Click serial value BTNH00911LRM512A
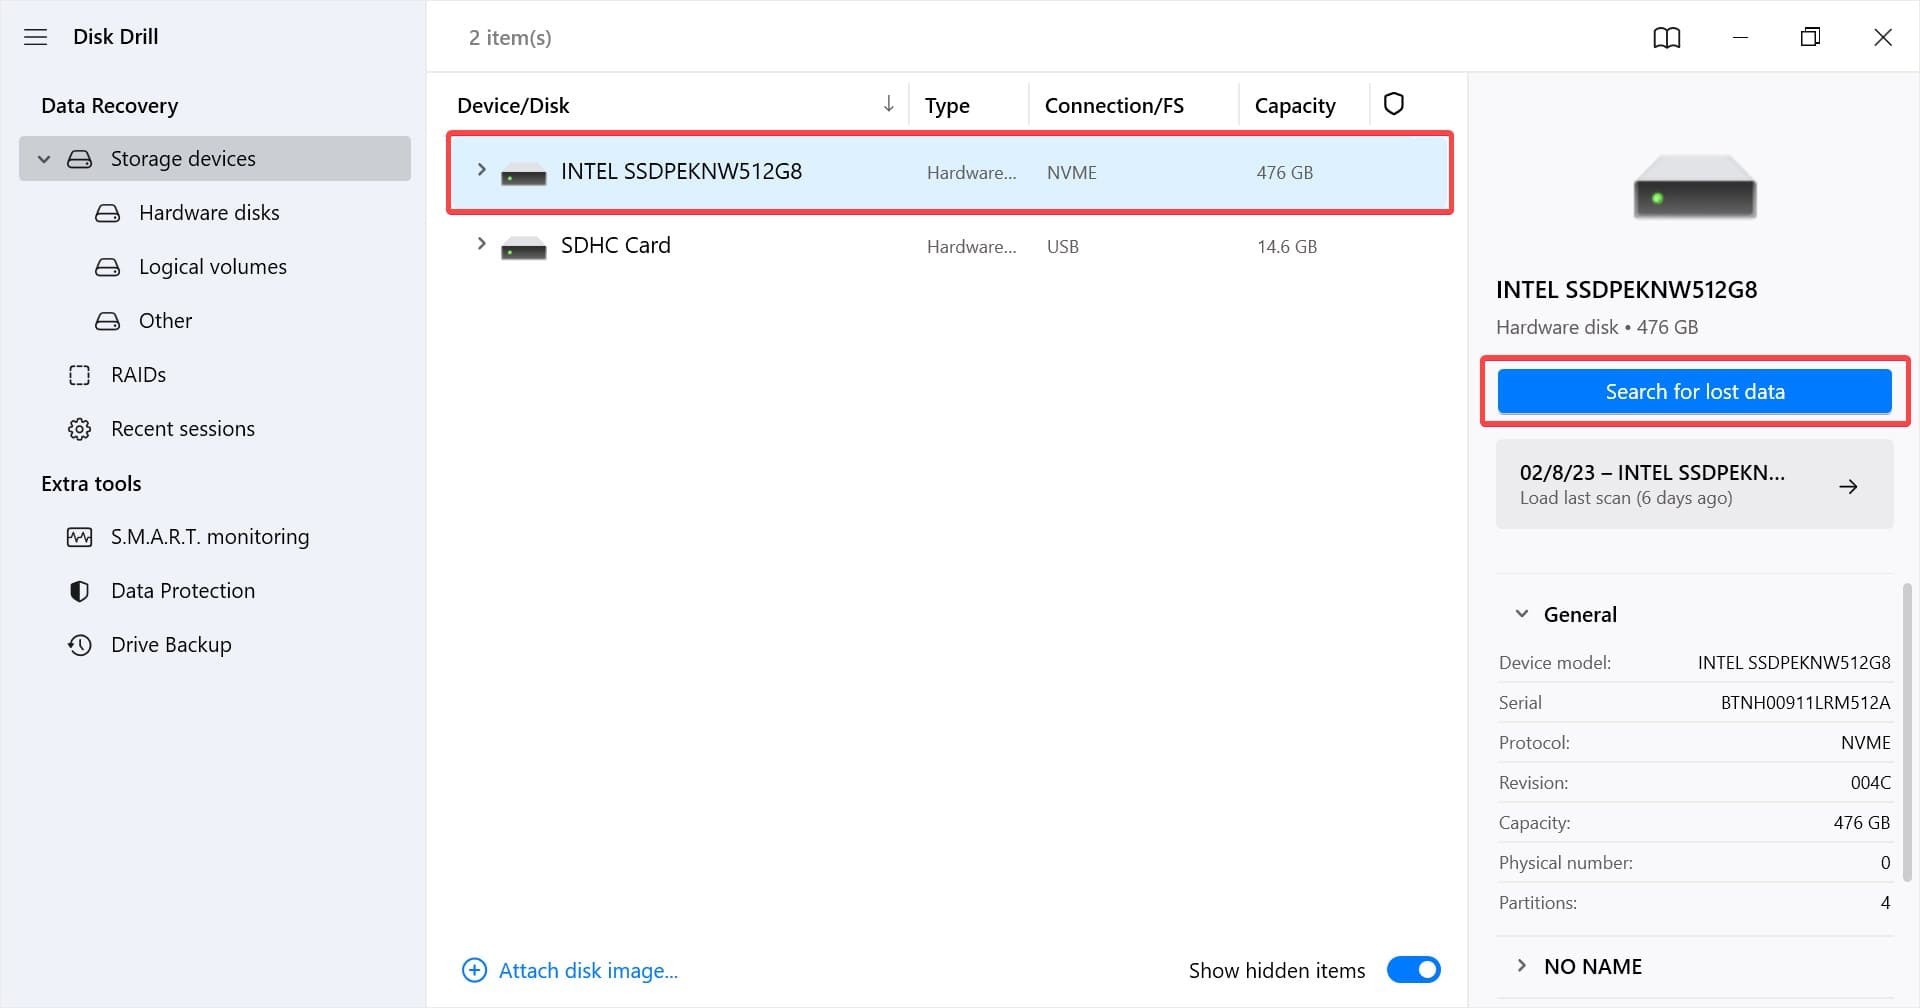1920x1008 pixels. coord(1805,703)
